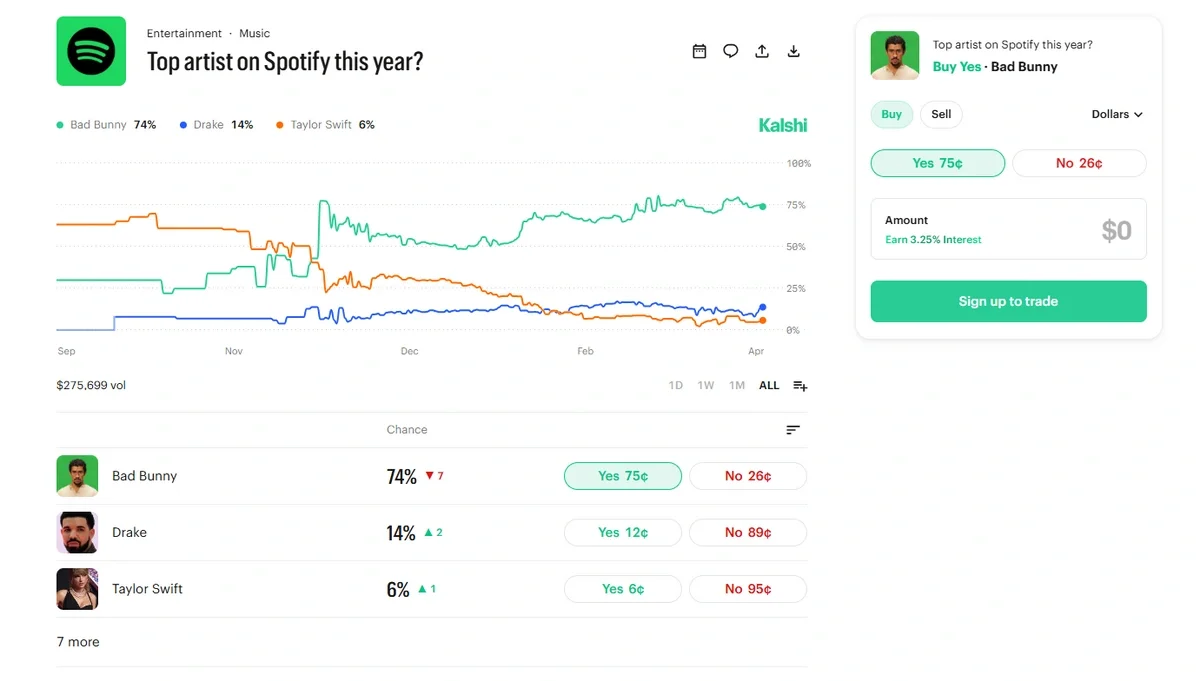Open the calendar icon on the market header
The image size is (1200, 681).
coord(699,51)
